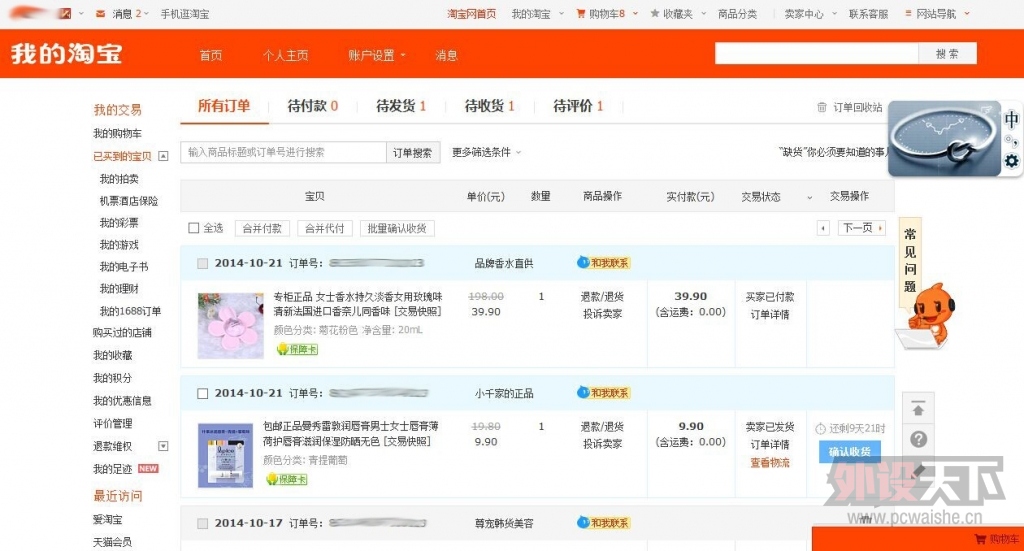Click the 购物车 cart icon in top bar
Viewport: 1024px width, 551px height.
click(581, 14)
